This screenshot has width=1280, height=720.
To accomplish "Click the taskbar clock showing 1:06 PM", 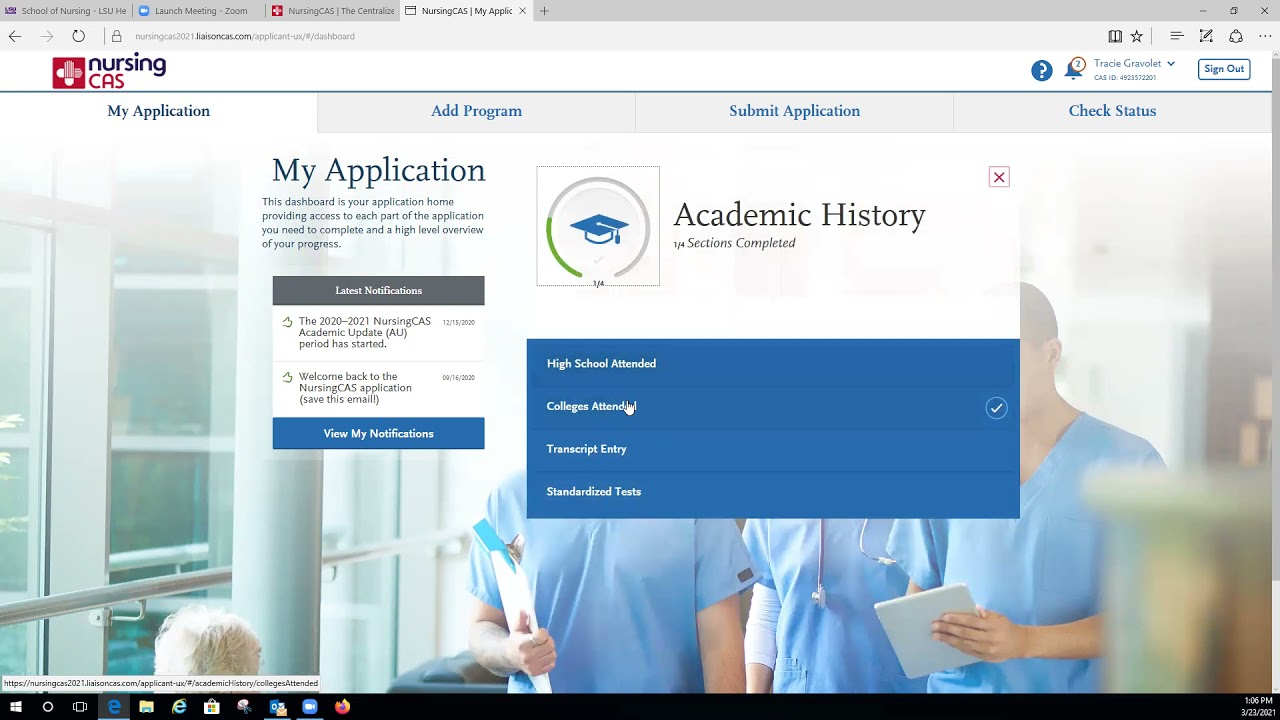I will 1258,706.
